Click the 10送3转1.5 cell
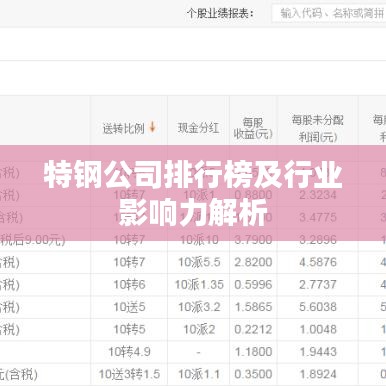Screen dimensions: 386x386 click(129, 374)
